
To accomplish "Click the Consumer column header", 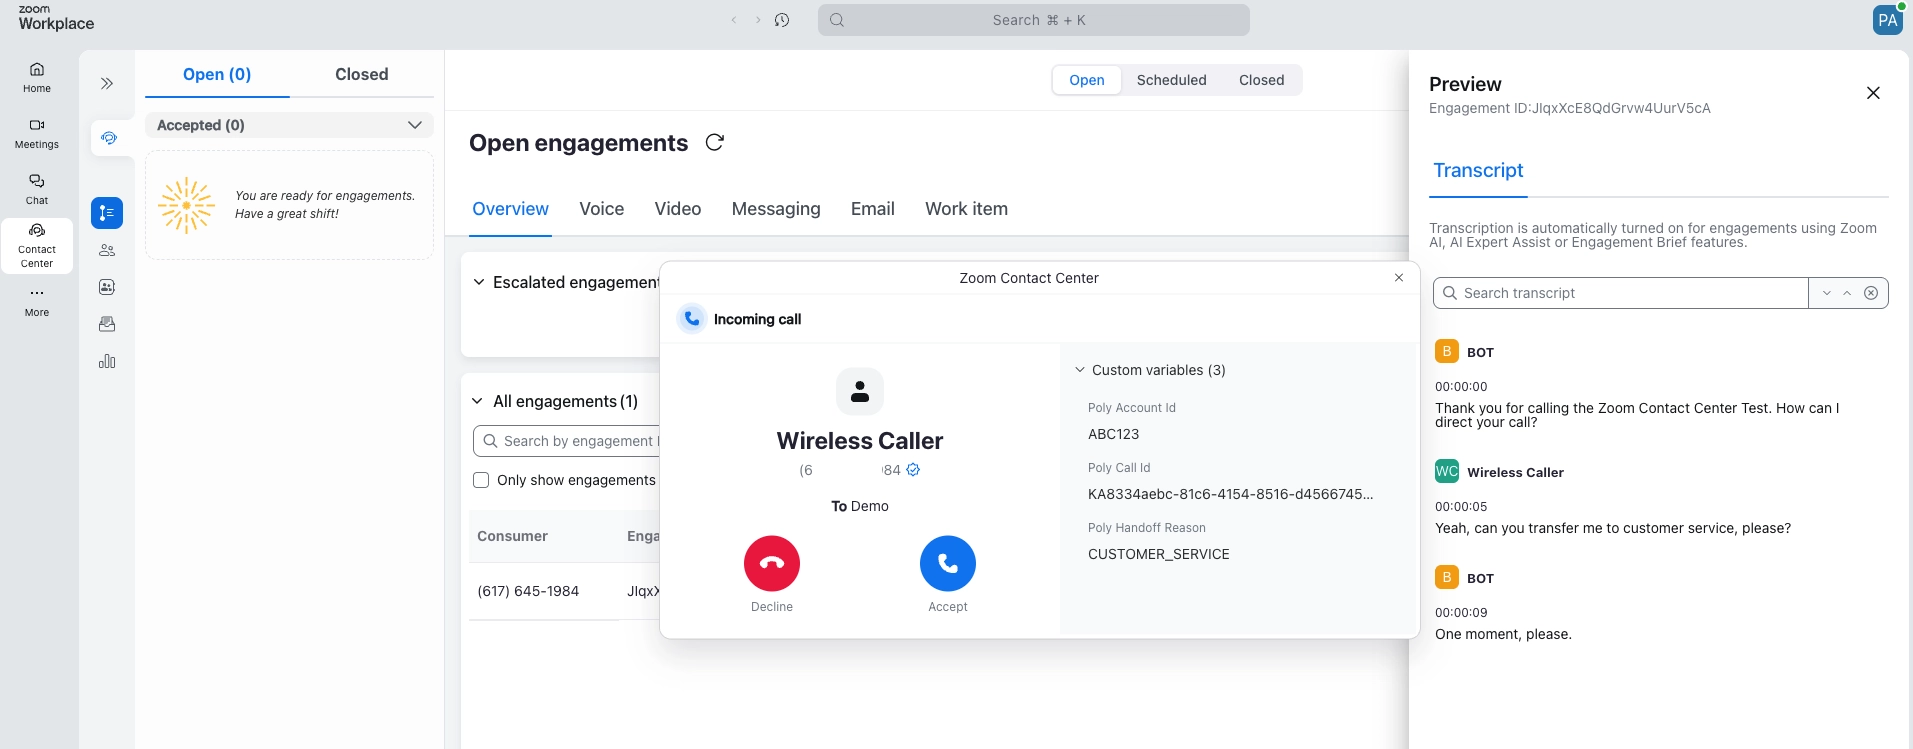I will tap(512, 536).
